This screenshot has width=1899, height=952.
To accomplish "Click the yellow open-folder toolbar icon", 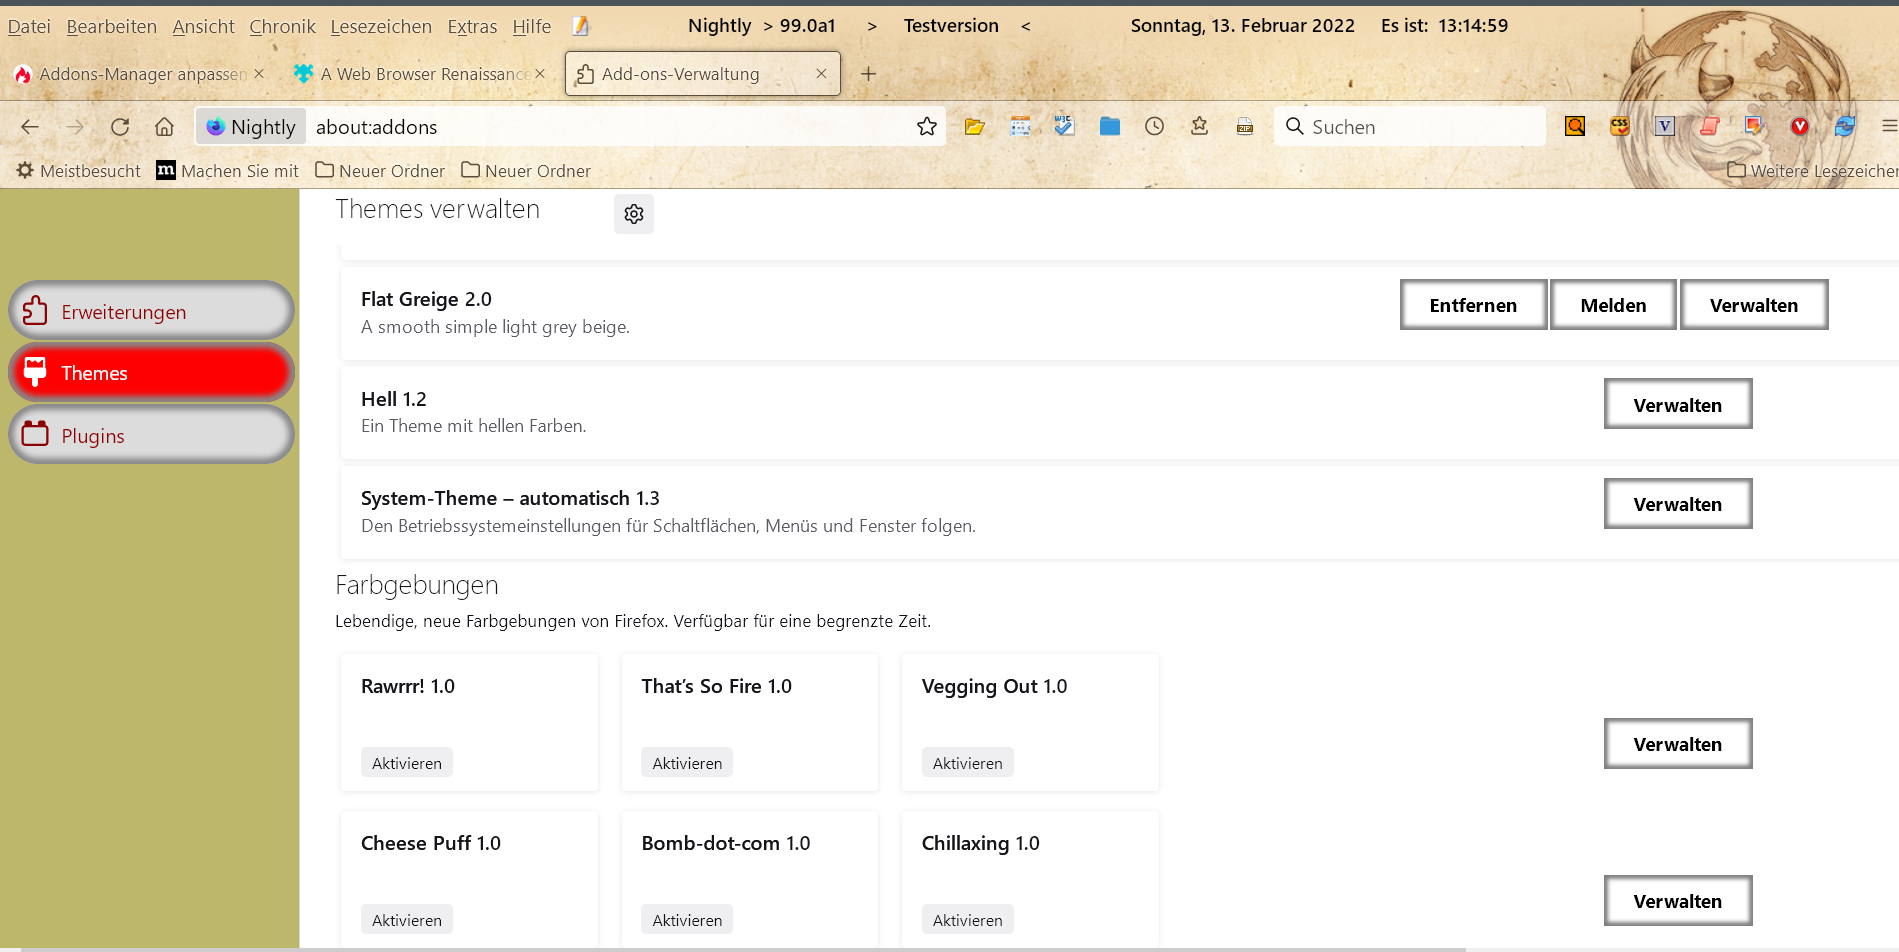I will coord(975,126).
